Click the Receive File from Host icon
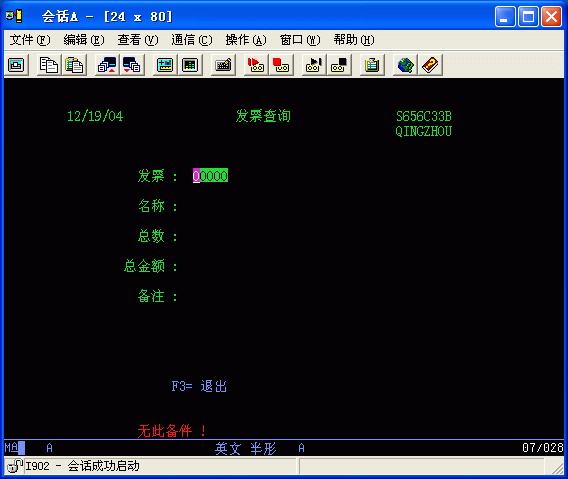568x479 pixels. pos(132,65)
